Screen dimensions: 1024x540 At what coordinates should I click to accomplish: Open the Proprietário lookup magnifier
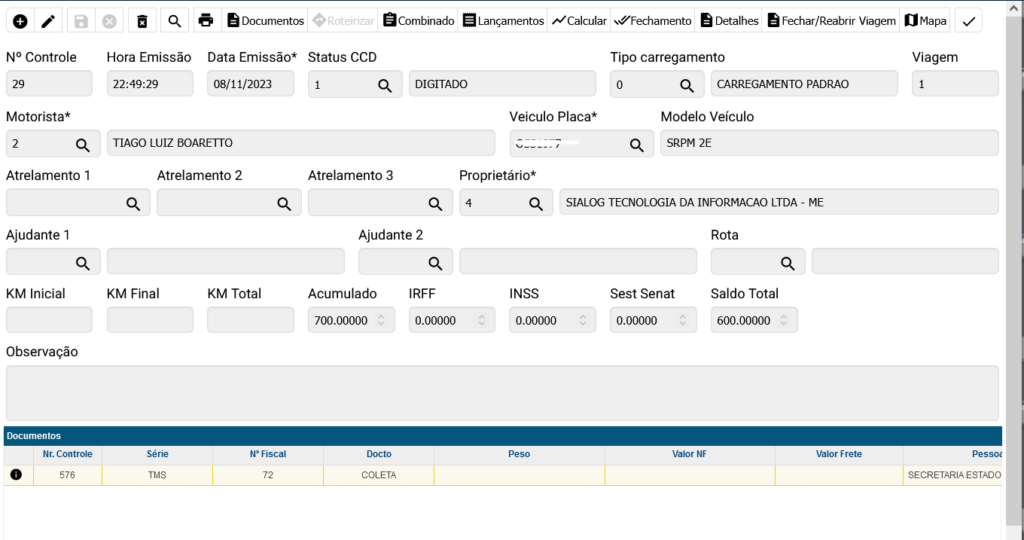[x=535, y=204]
